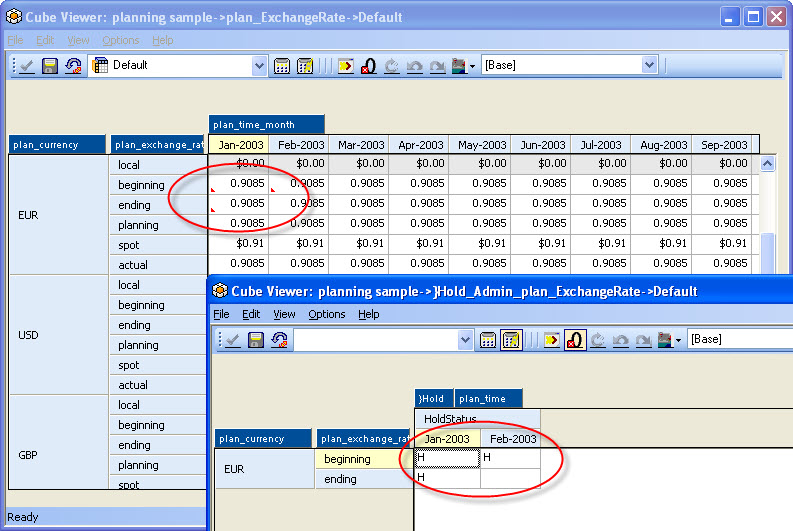
Task: Click yellow arrow export icon in Hold_Admin toolbar
Action: click(x=551, y=340)
